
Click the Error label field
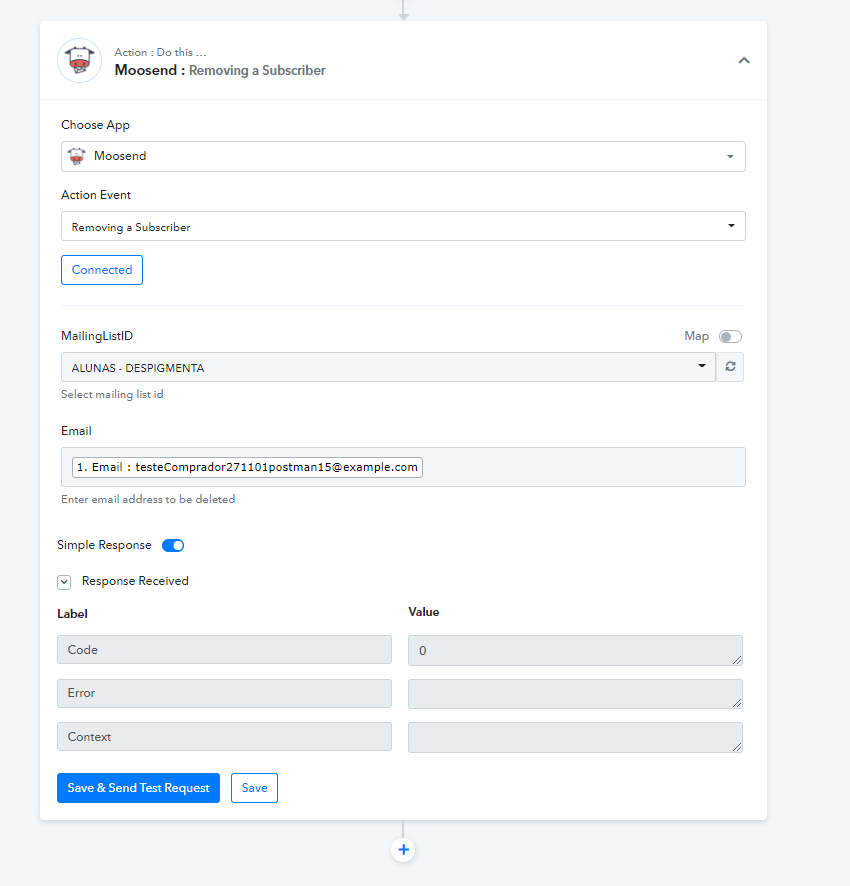tap(224, 693)
